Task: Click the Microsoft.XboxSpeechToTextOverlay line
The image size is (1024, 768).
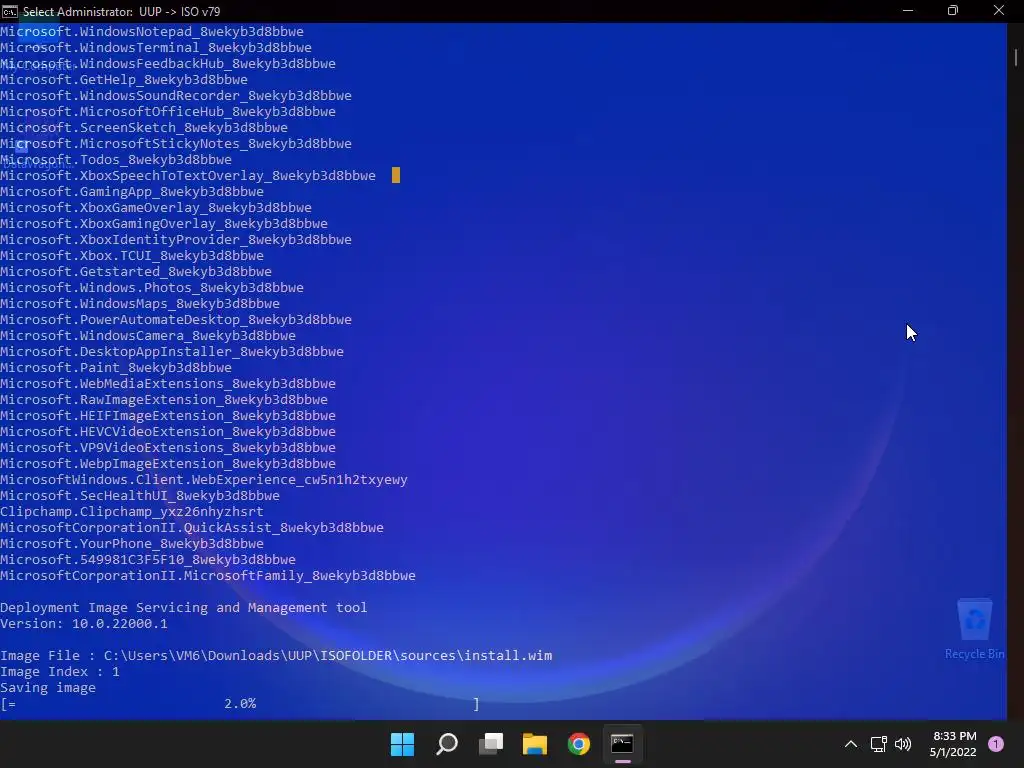Action: click(187, 176)
